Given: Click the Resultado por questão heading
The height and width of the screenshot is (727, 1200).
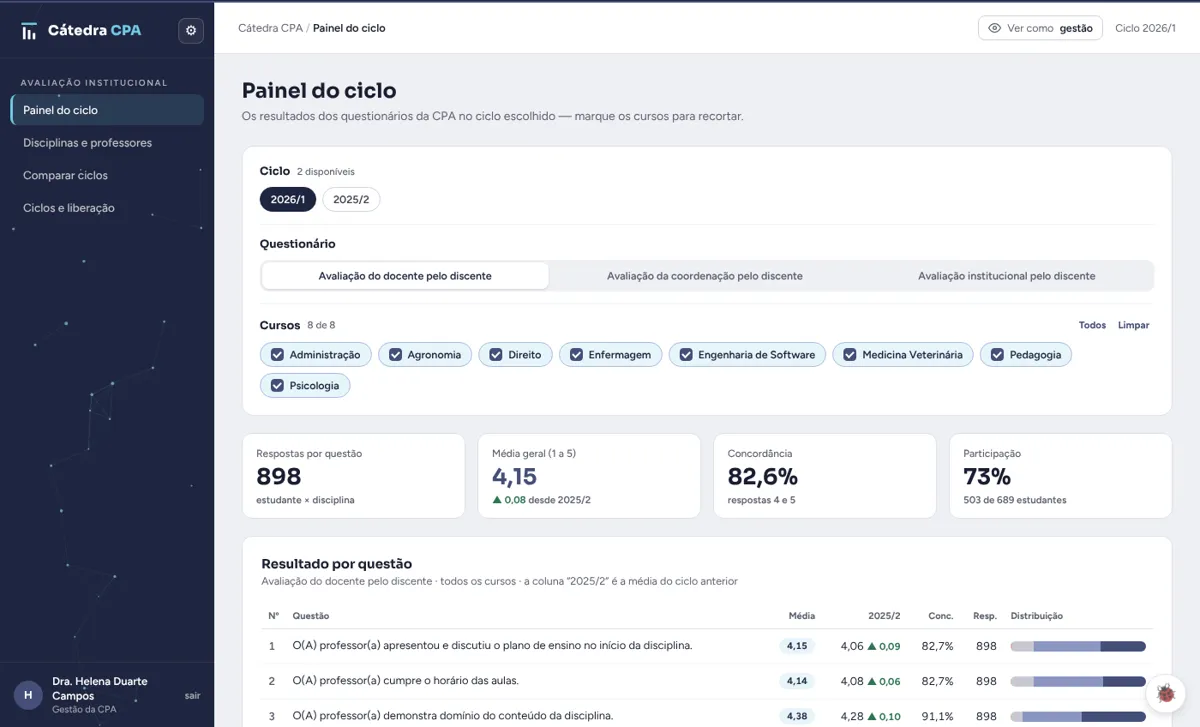Looking at the screenshot, I should tap(336, 564).
